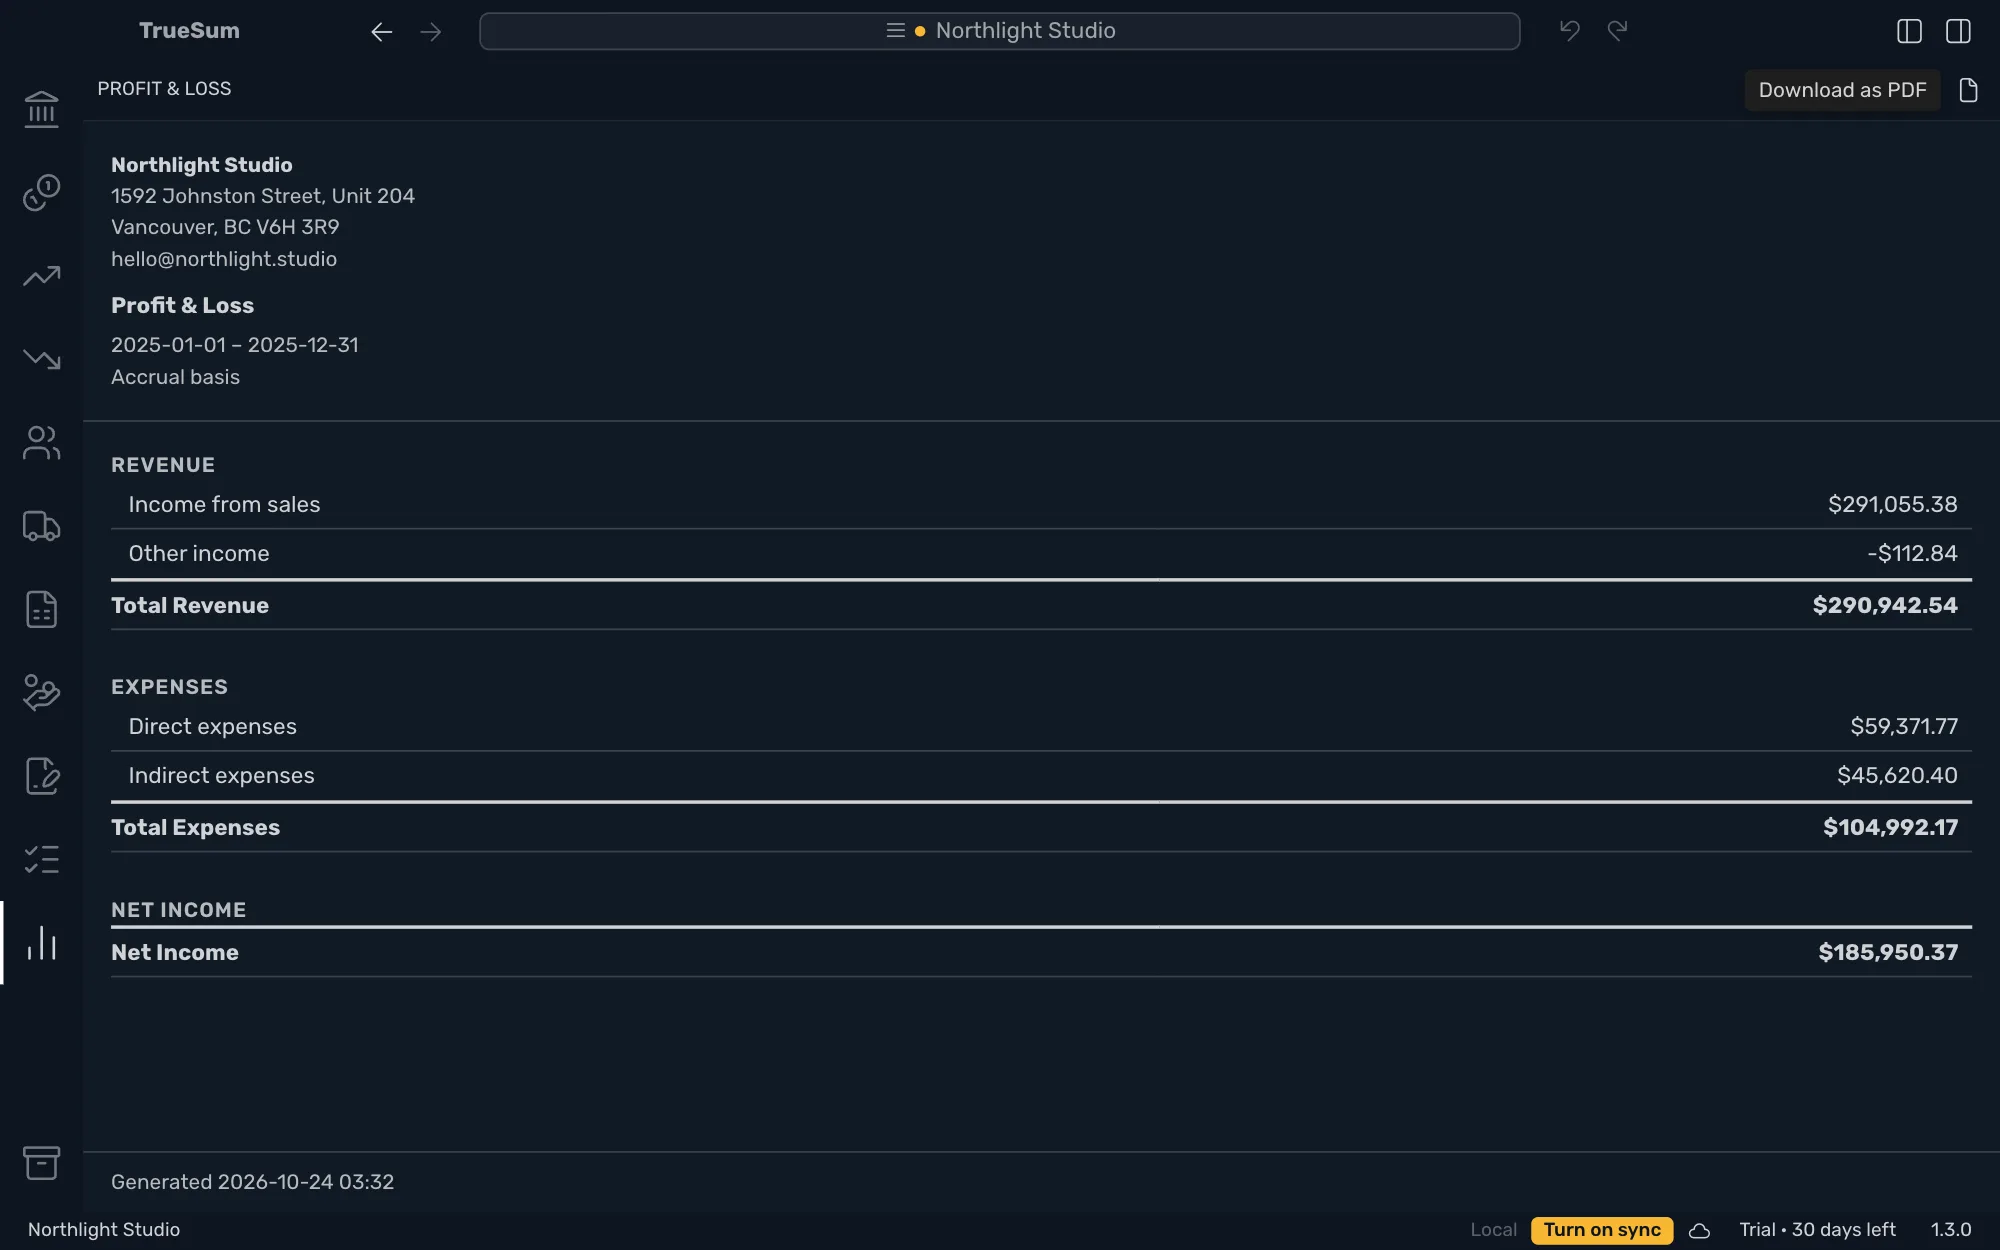Viewport: 2000px width, 1250px height.
Task: Click the redo arrow icon
Action: pos(1617,31)
